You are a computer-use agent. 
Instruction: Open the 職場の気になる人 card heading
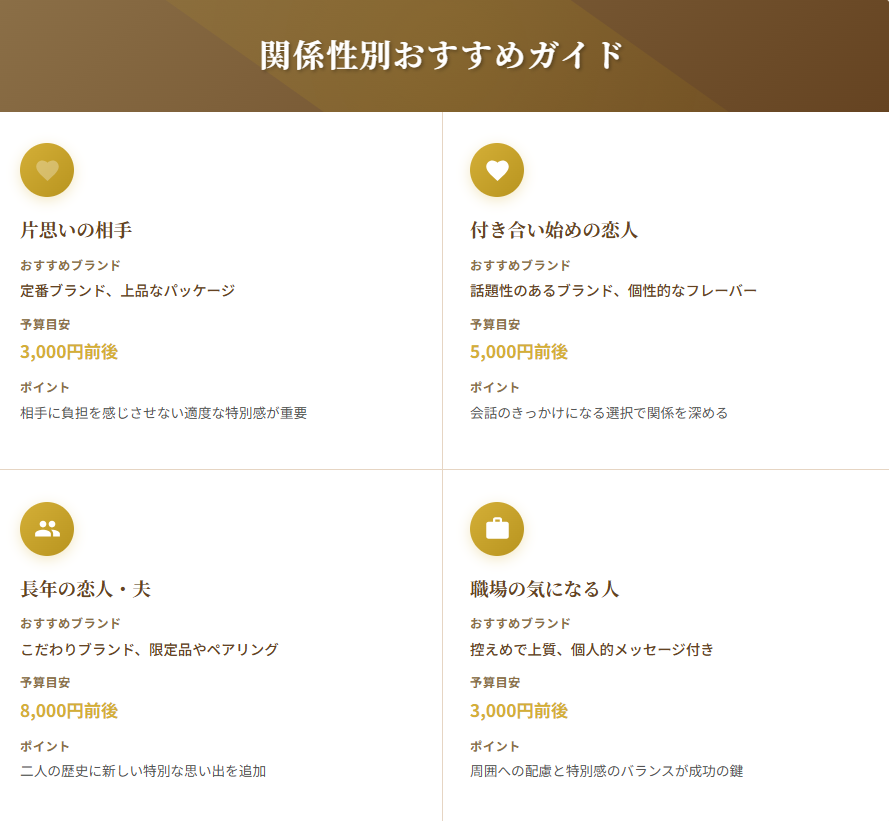point(544,589)
